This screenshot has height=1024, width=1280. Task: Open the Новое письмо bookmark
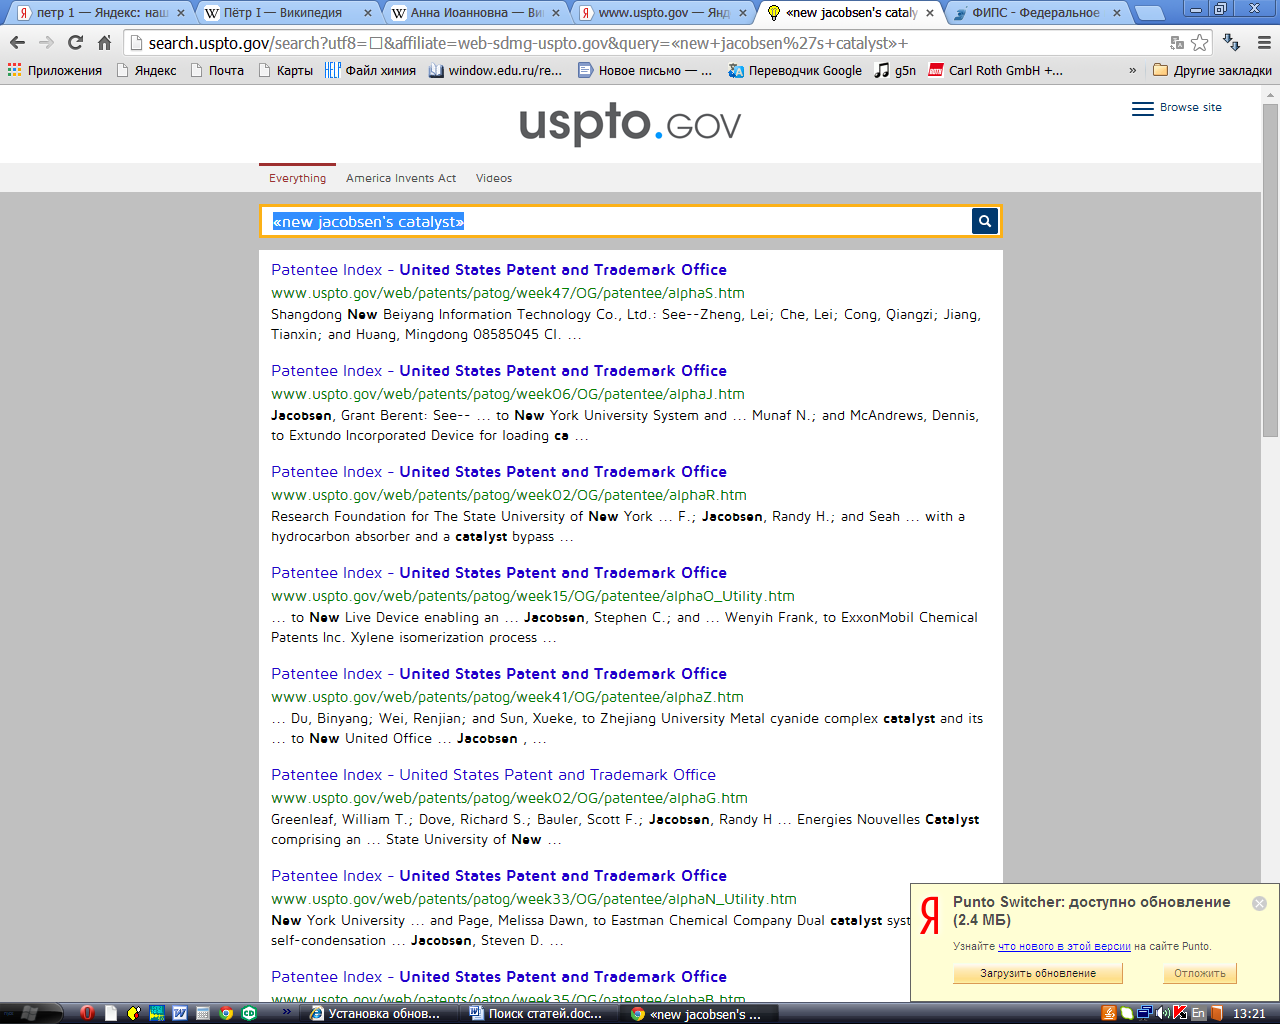[x=645, y=70]
